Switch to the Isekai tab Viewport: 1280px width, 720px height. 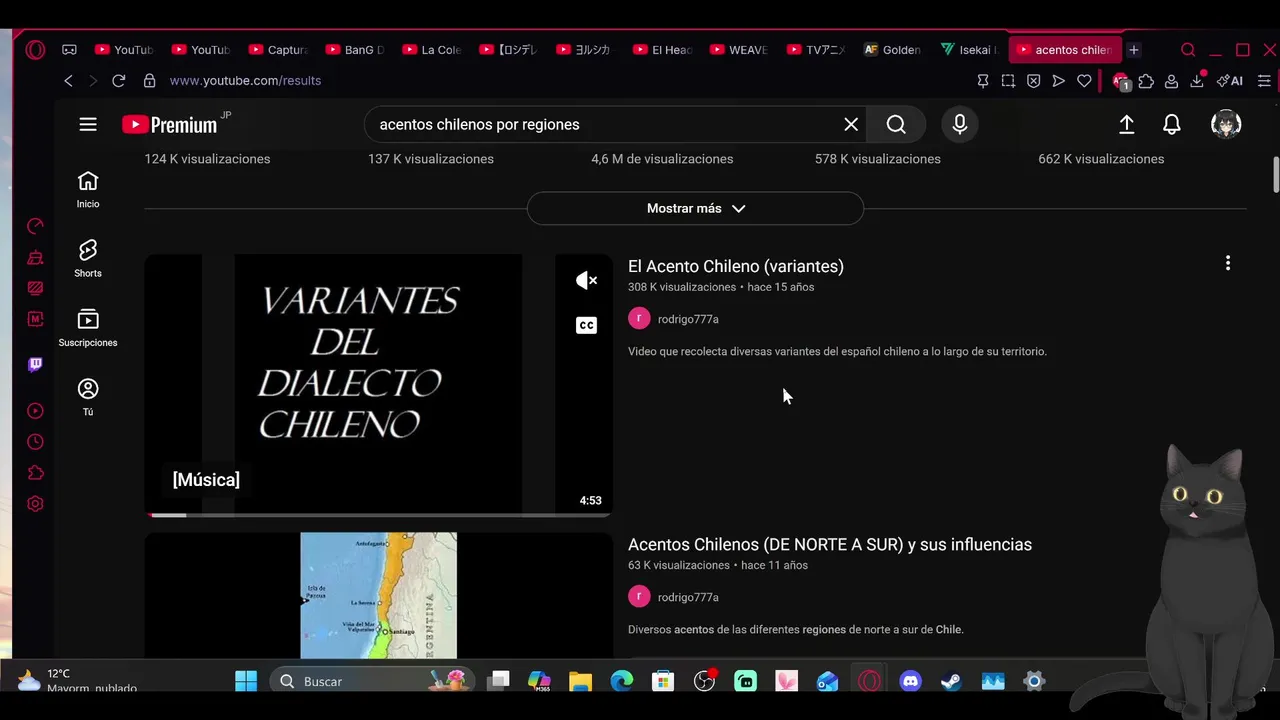pyautogui.click(x=971, y=50)
